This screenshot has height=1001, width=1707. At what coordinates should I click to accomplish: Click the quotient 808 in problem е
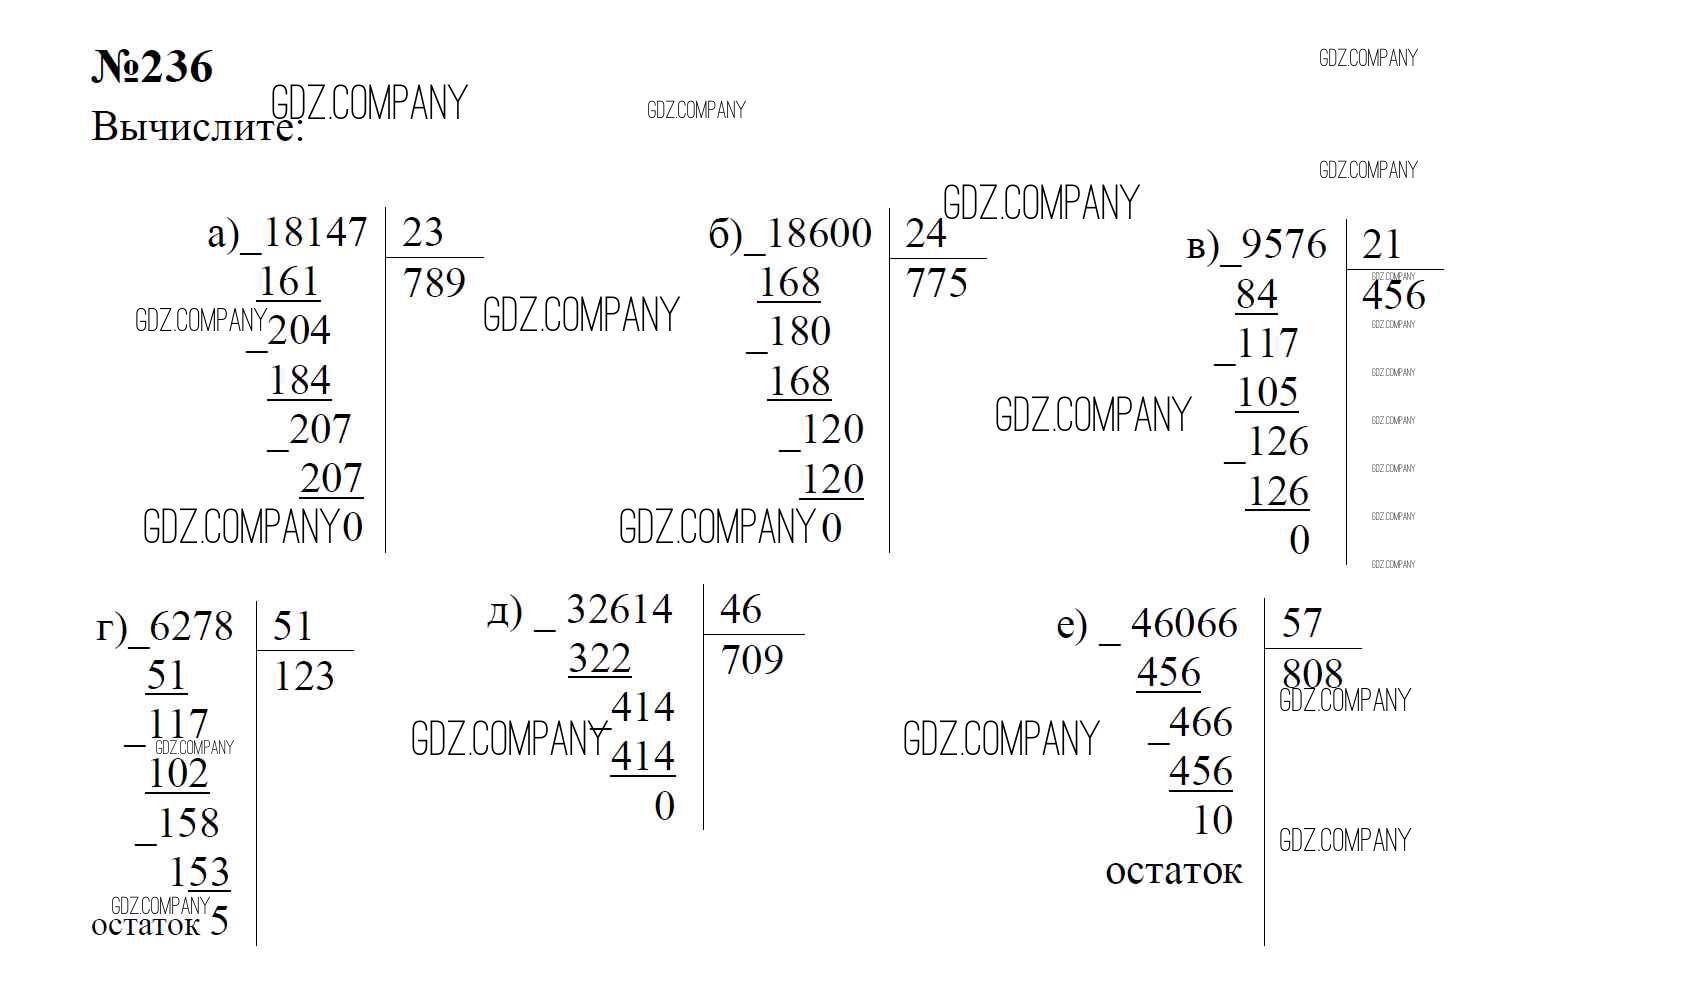pyautogui.click(x=1313, y=674)
